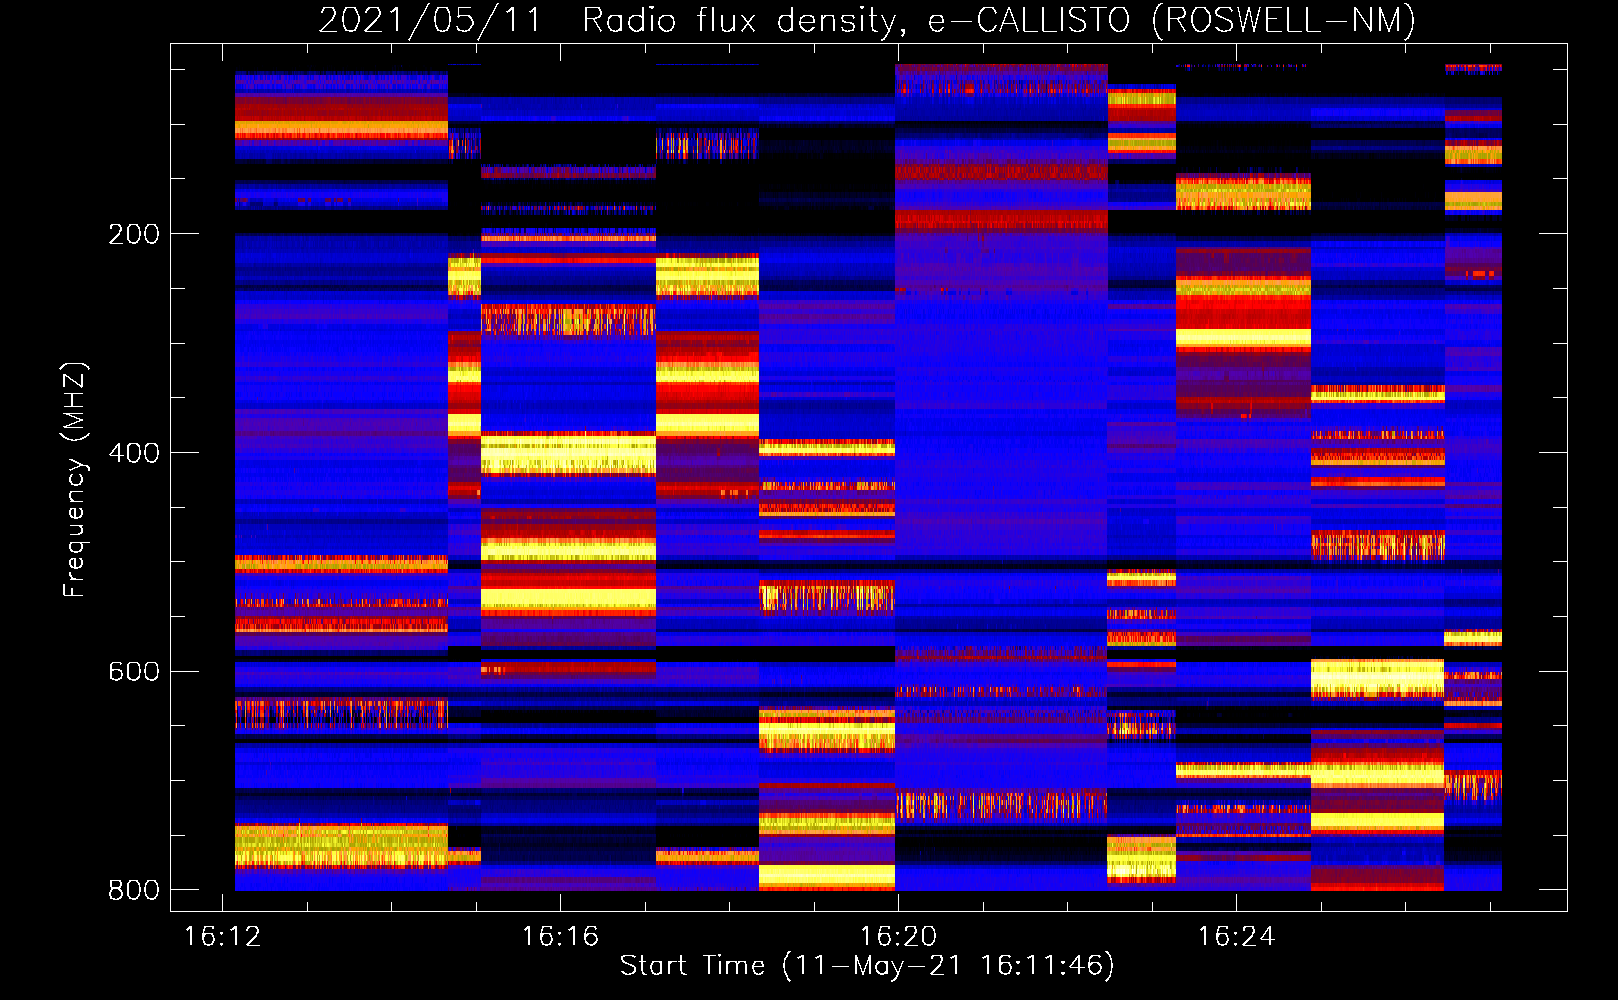Click the plot title "Radio flux density, e-CALLISTO (ROSWELL-NM)"
1618x1000 pixels.
click(999, 21)
